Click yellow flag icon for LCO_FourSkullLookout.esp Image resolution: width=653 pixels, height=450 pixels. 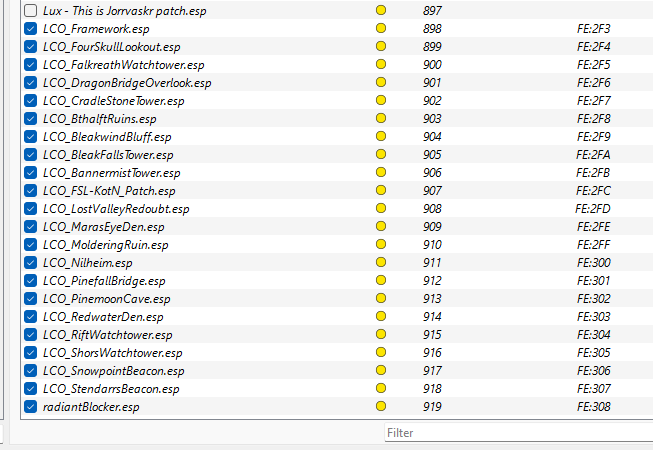(381, 46)
